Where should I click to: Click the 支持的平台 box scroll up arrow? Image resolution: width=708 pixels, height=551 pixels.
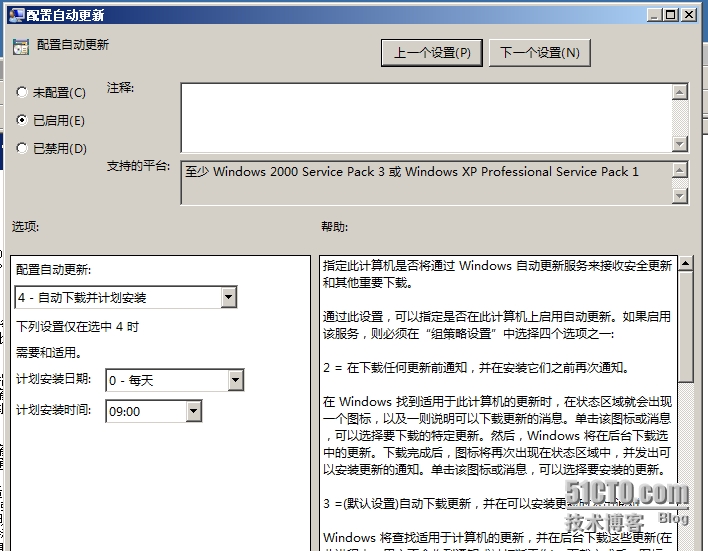coord(680,170)
